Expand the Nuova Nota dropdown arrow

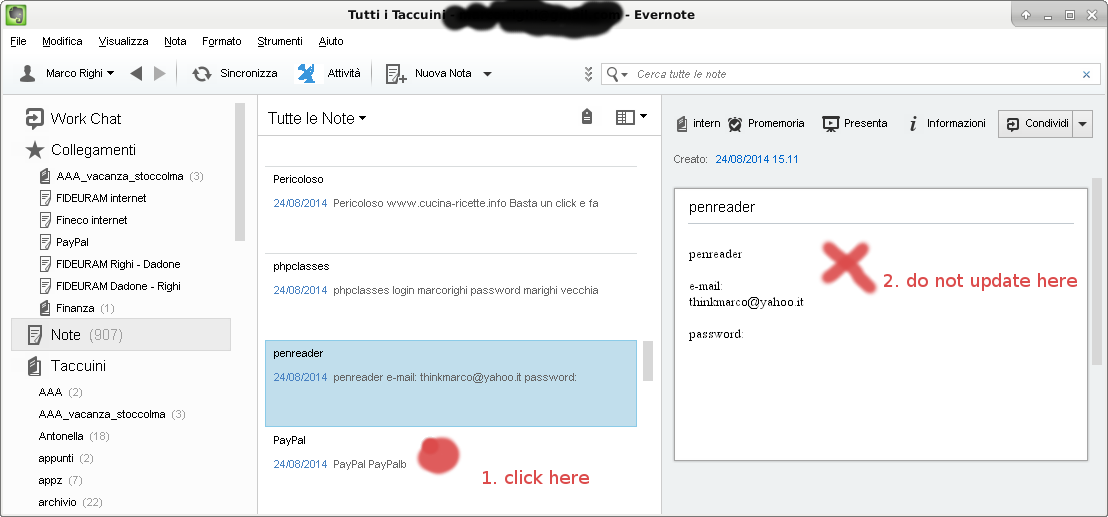[x=487, y=73]
